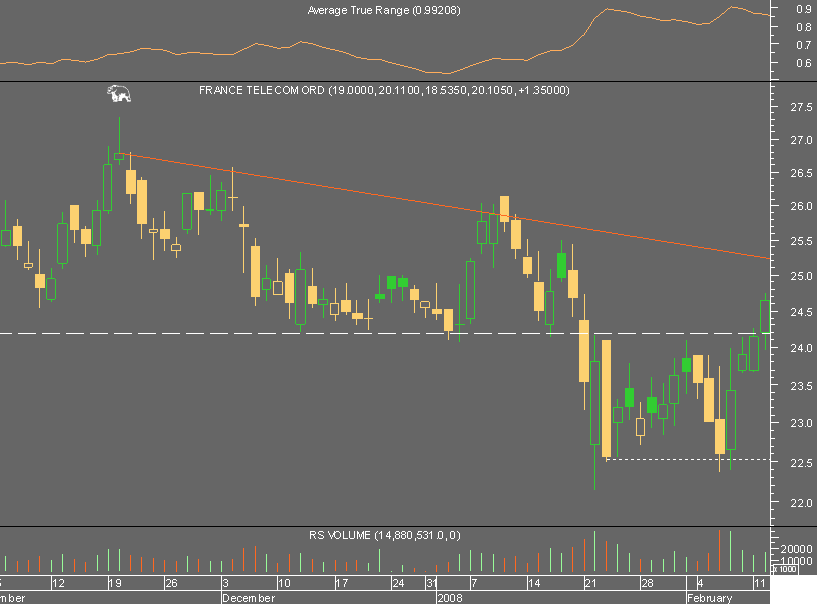Click the 26.0 price axis label
Image resolution: width=817 pixels, height=604 pixels.
point(801,206)
